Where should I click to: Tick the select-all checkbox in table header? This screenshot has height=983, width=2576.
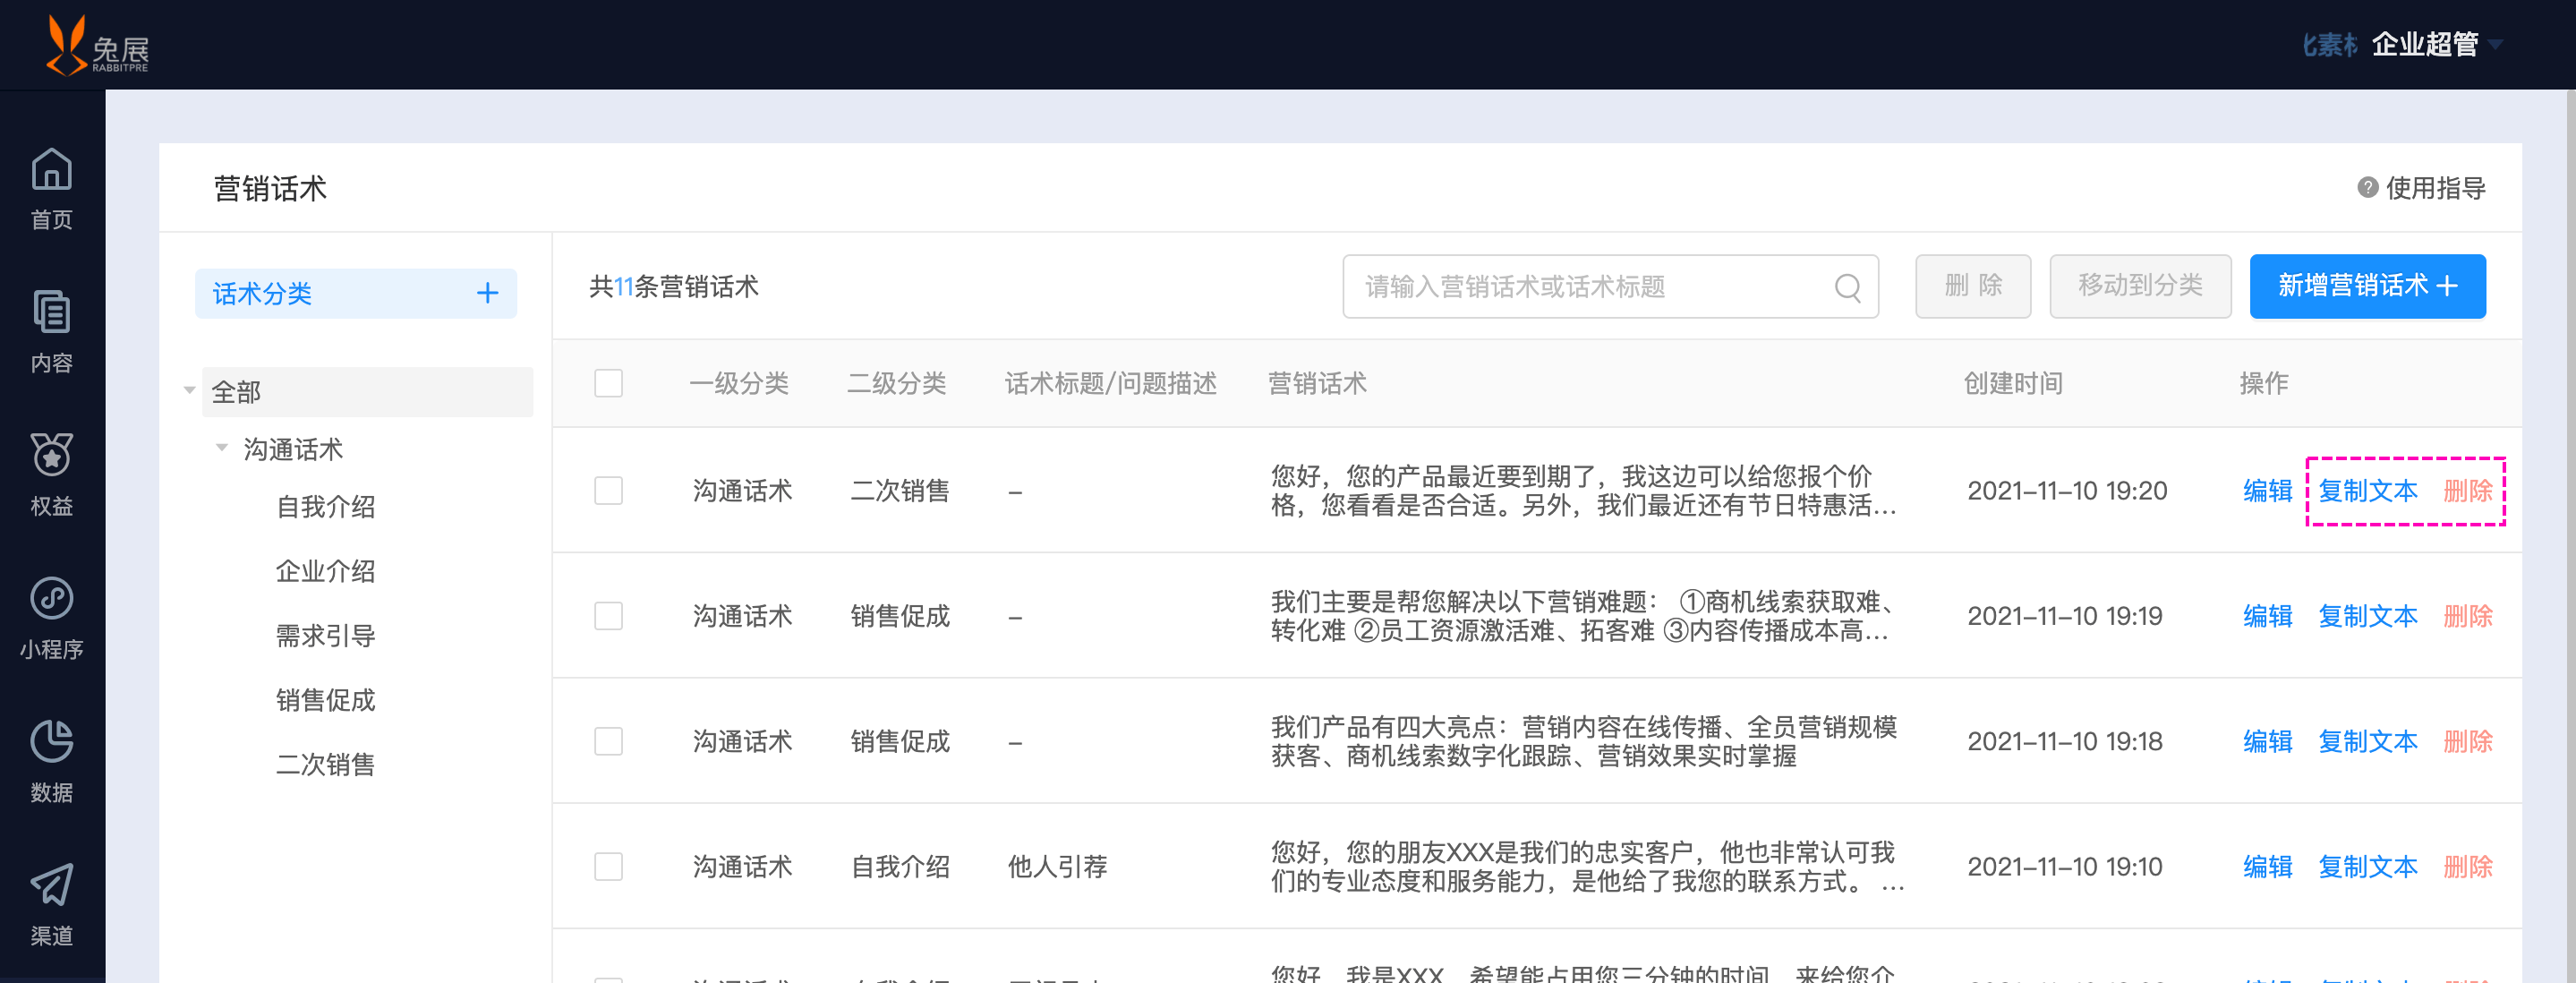pyautogui.click(x=608, y=383)
